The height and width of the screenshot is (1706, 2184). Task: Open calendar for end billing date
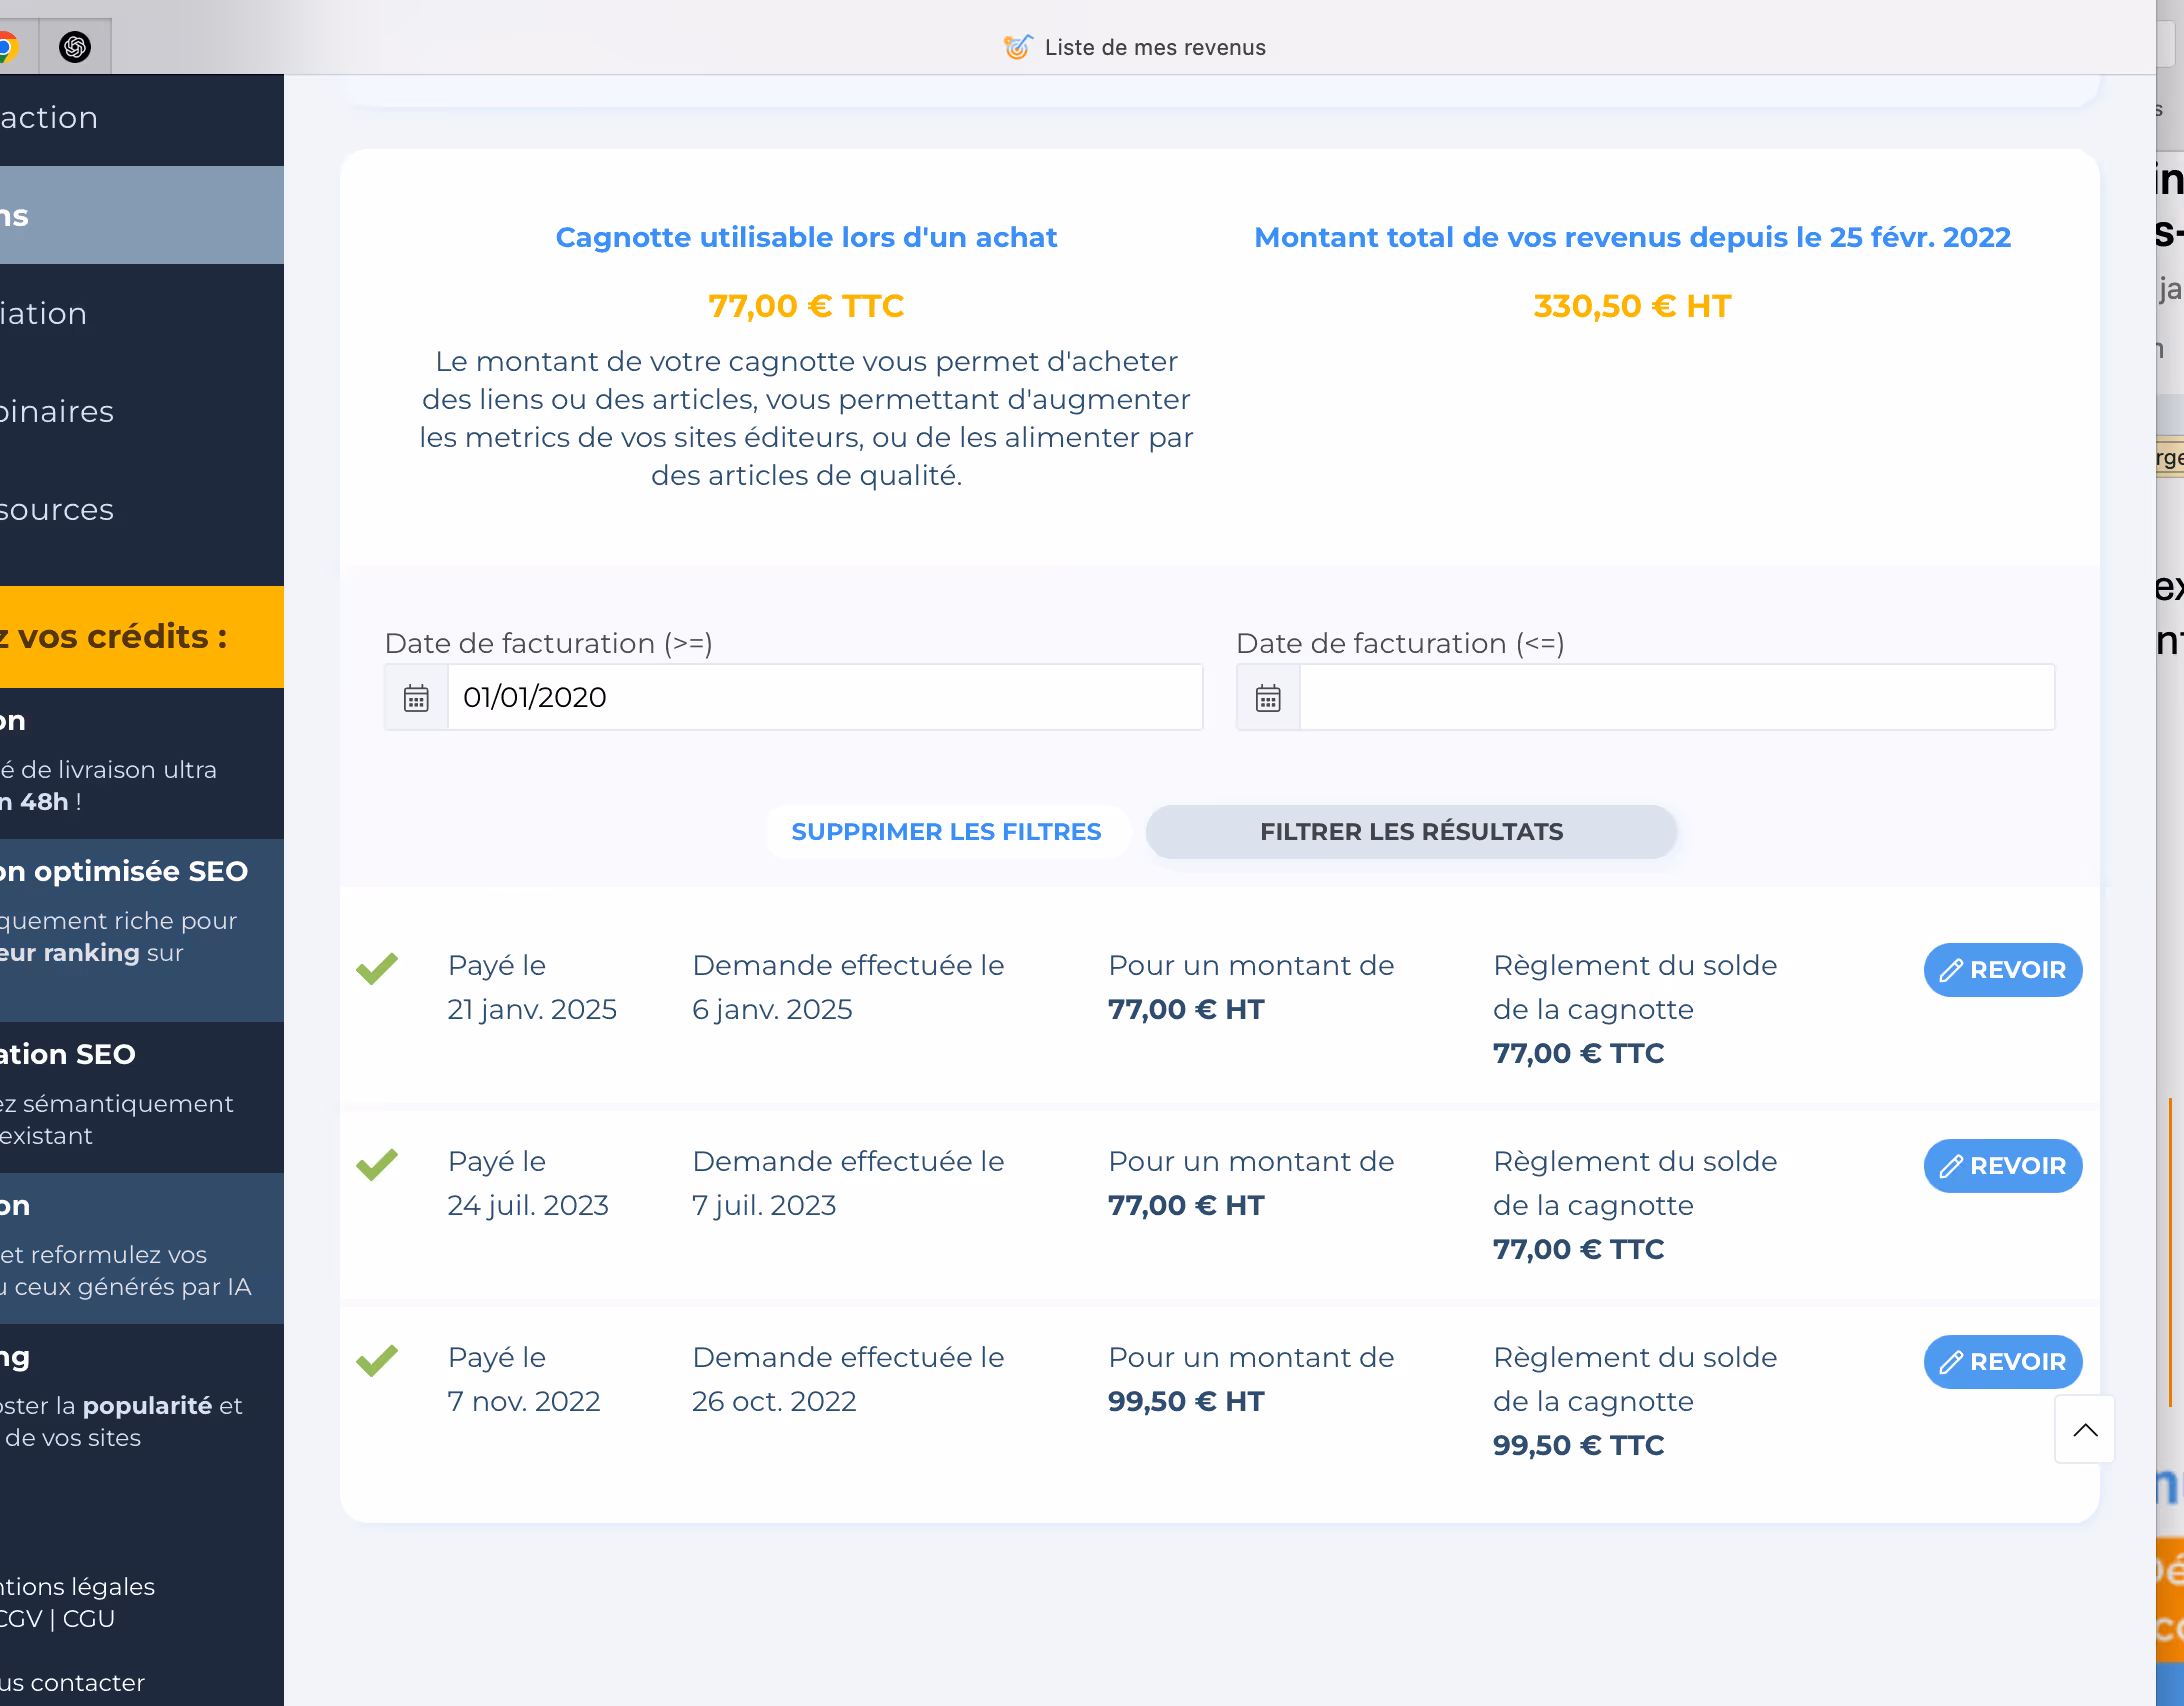[x=1268, y=698]
